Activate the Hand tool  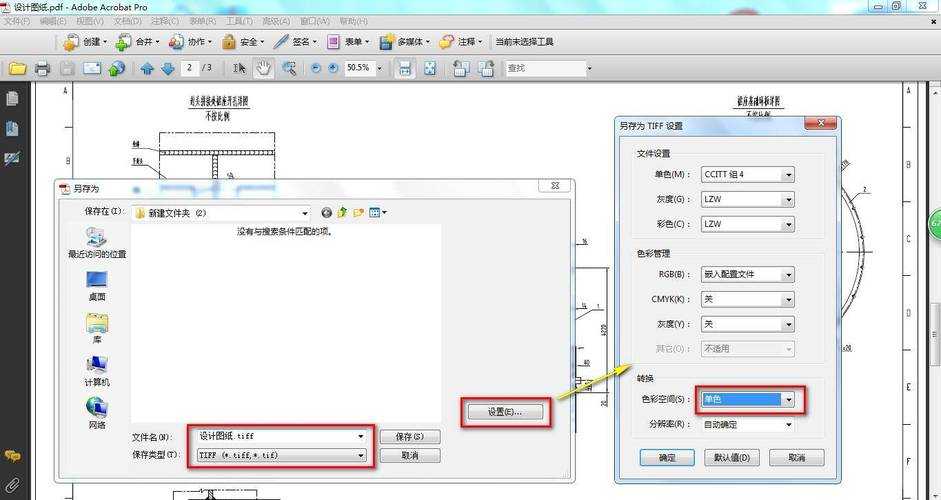[263, 68]
